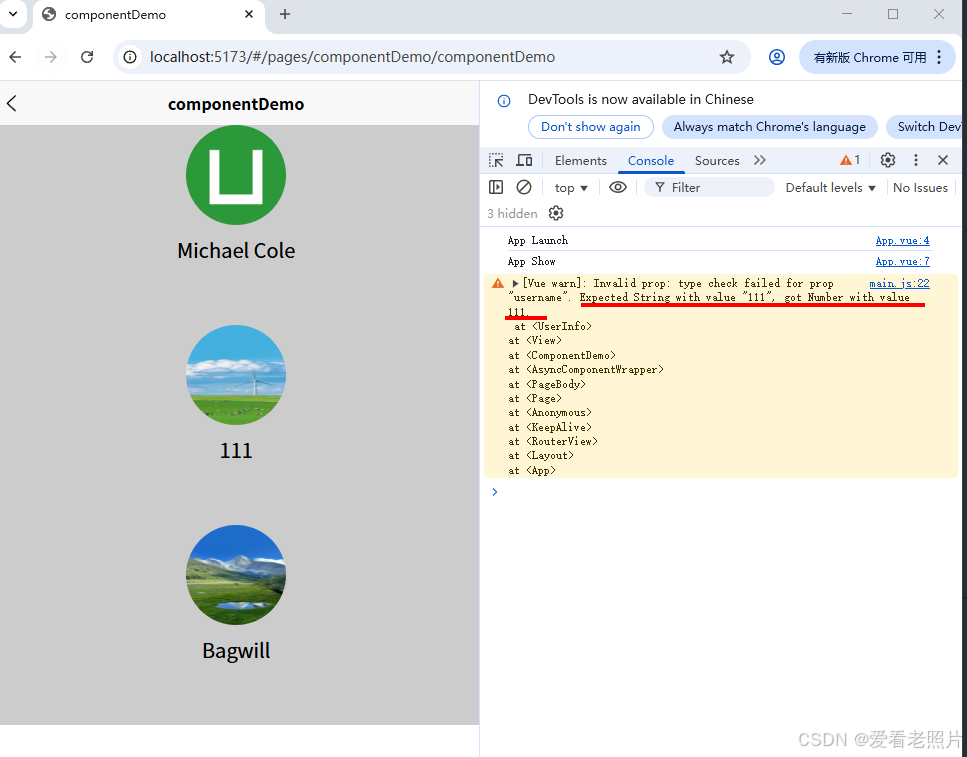Click the 'at <ComponentDemo>' stack line

[x=562, y=355]
